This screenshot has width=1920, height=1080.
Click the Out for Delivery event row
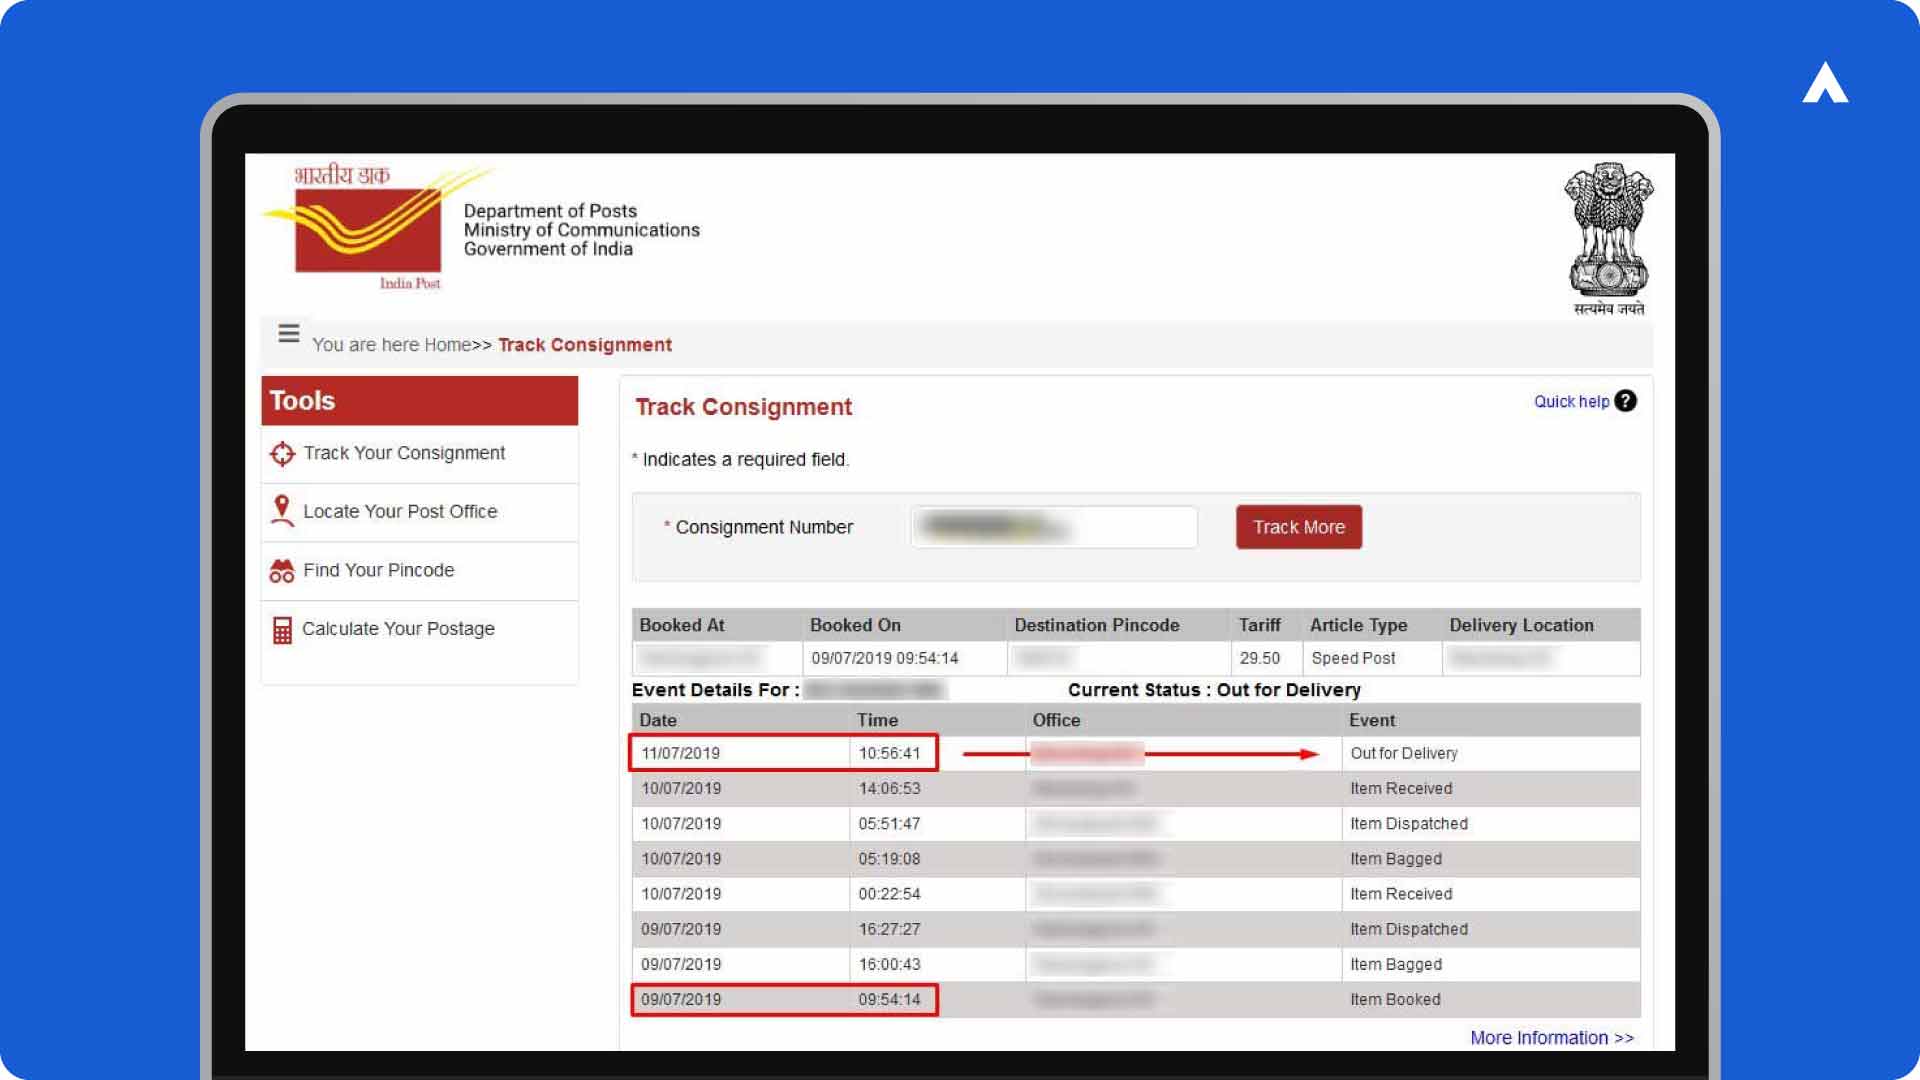tap(1135, 752)
